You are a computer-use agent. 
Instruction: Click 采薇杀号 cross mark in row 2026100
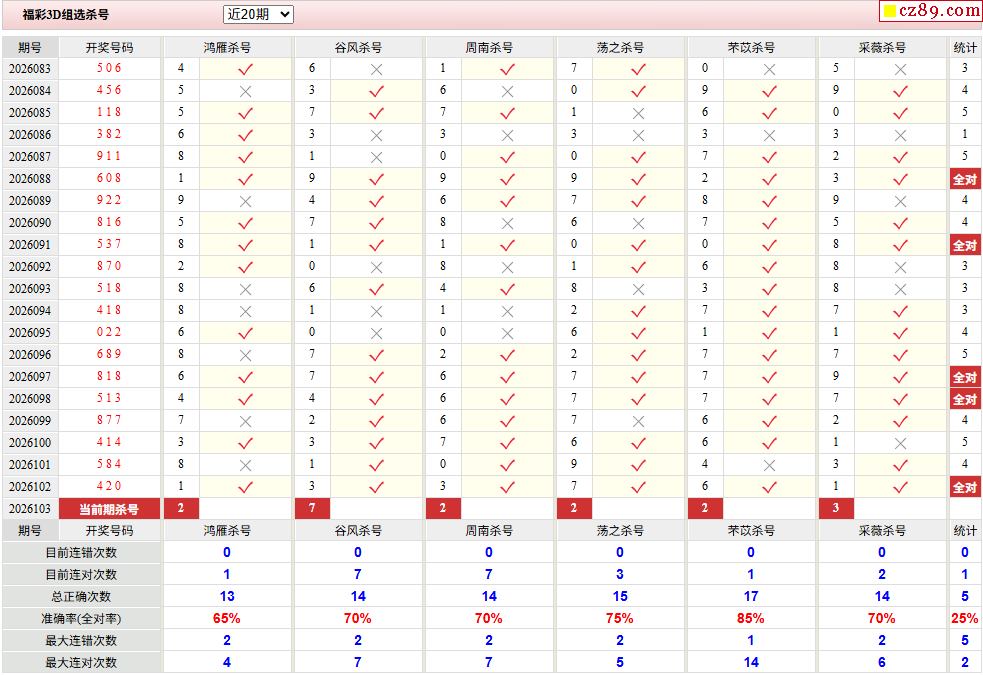click(900, 444)
